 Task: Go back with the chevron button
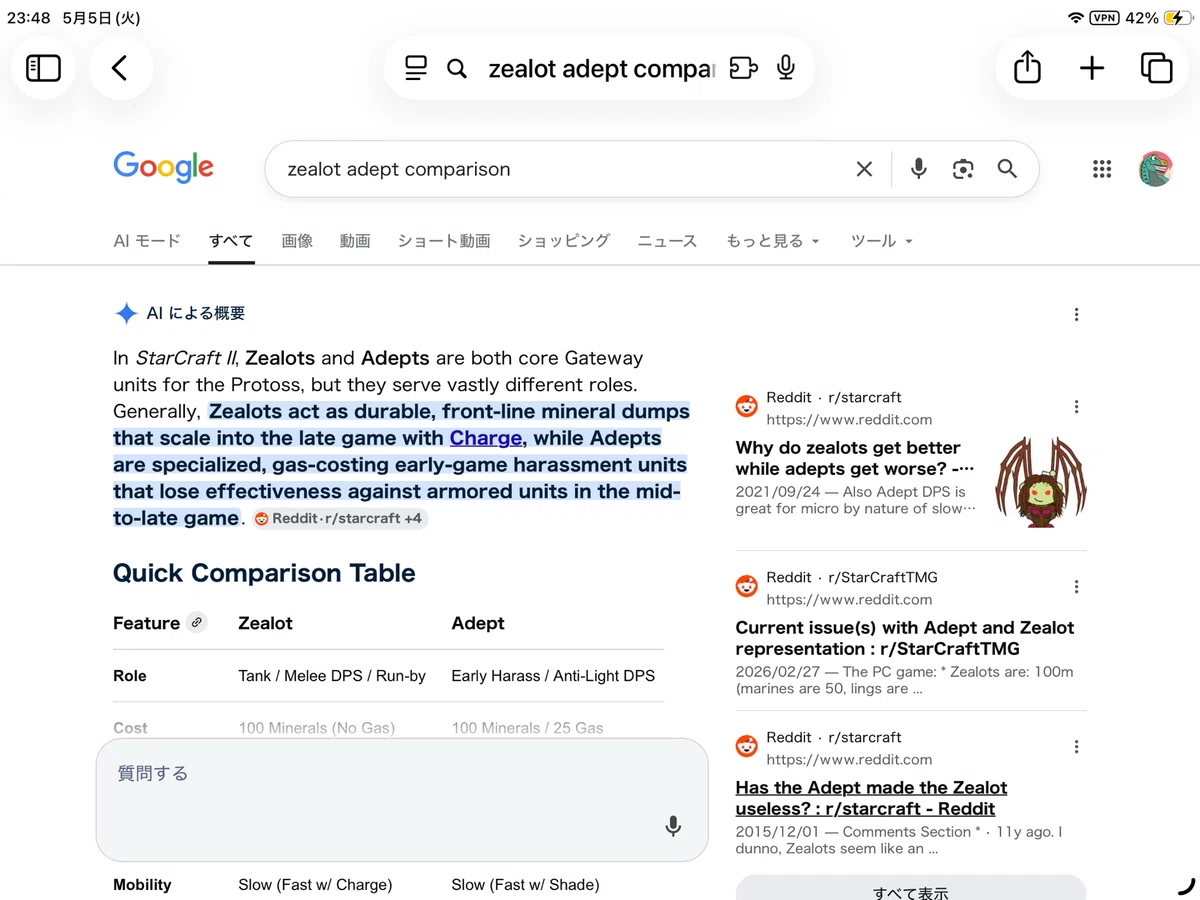pos(120,68)
